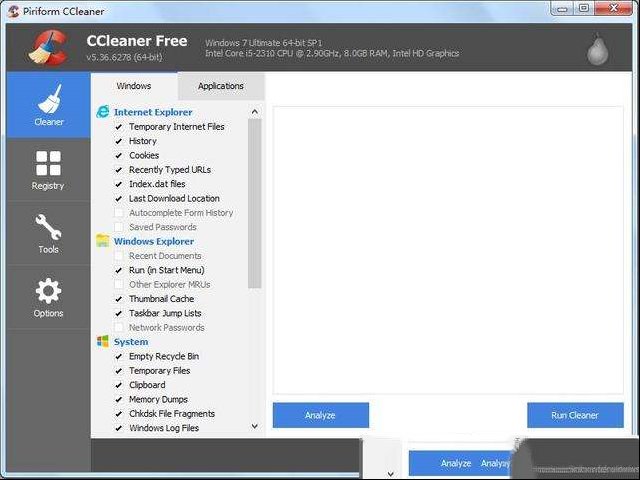Enable Network Passwords checkbox
The height and width of the screenshot is (480, 640).
tap(118, 327)
